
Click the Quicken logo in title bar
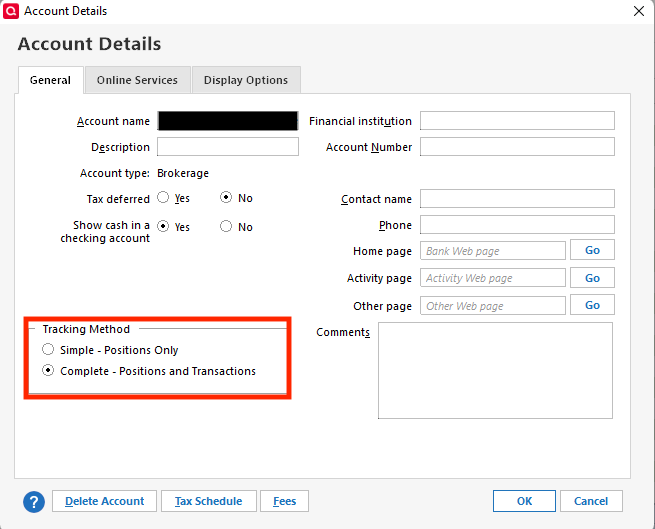(x=11, y=11)
